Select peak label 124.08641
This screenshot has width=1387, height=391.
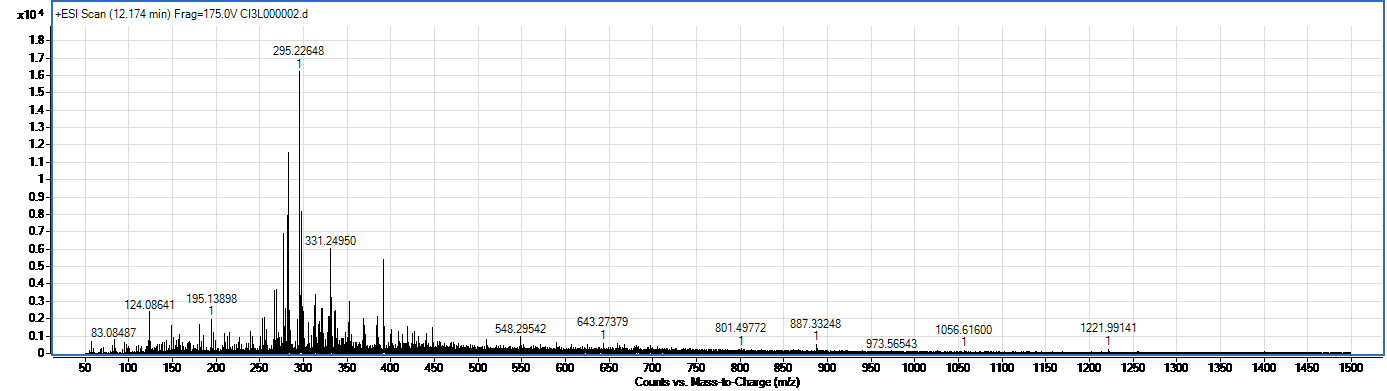(x=149, y=304)
